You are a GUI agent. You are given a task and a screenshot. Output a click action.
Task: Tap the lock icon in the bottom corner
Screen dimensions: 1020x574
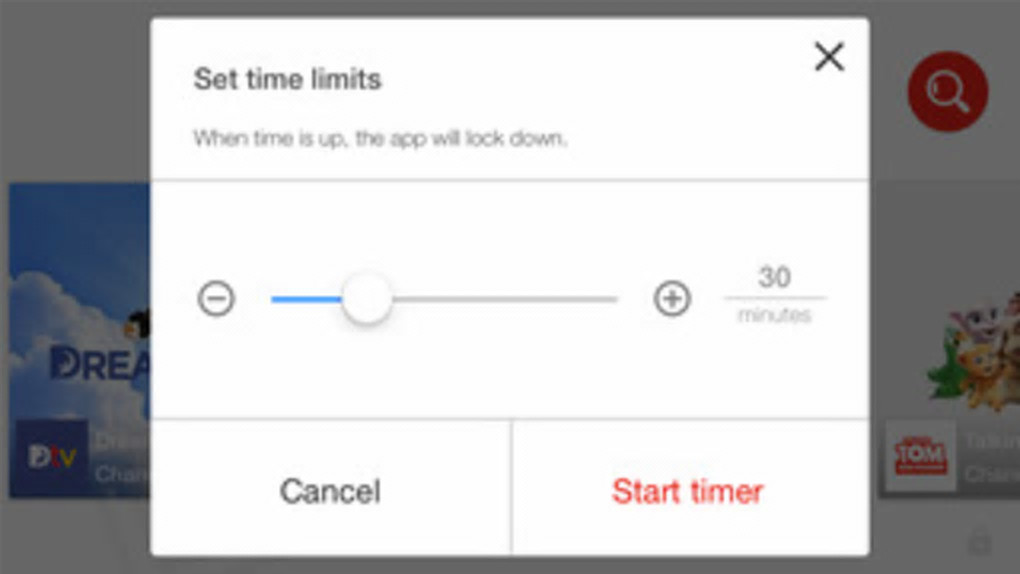(x=980, y=541)
